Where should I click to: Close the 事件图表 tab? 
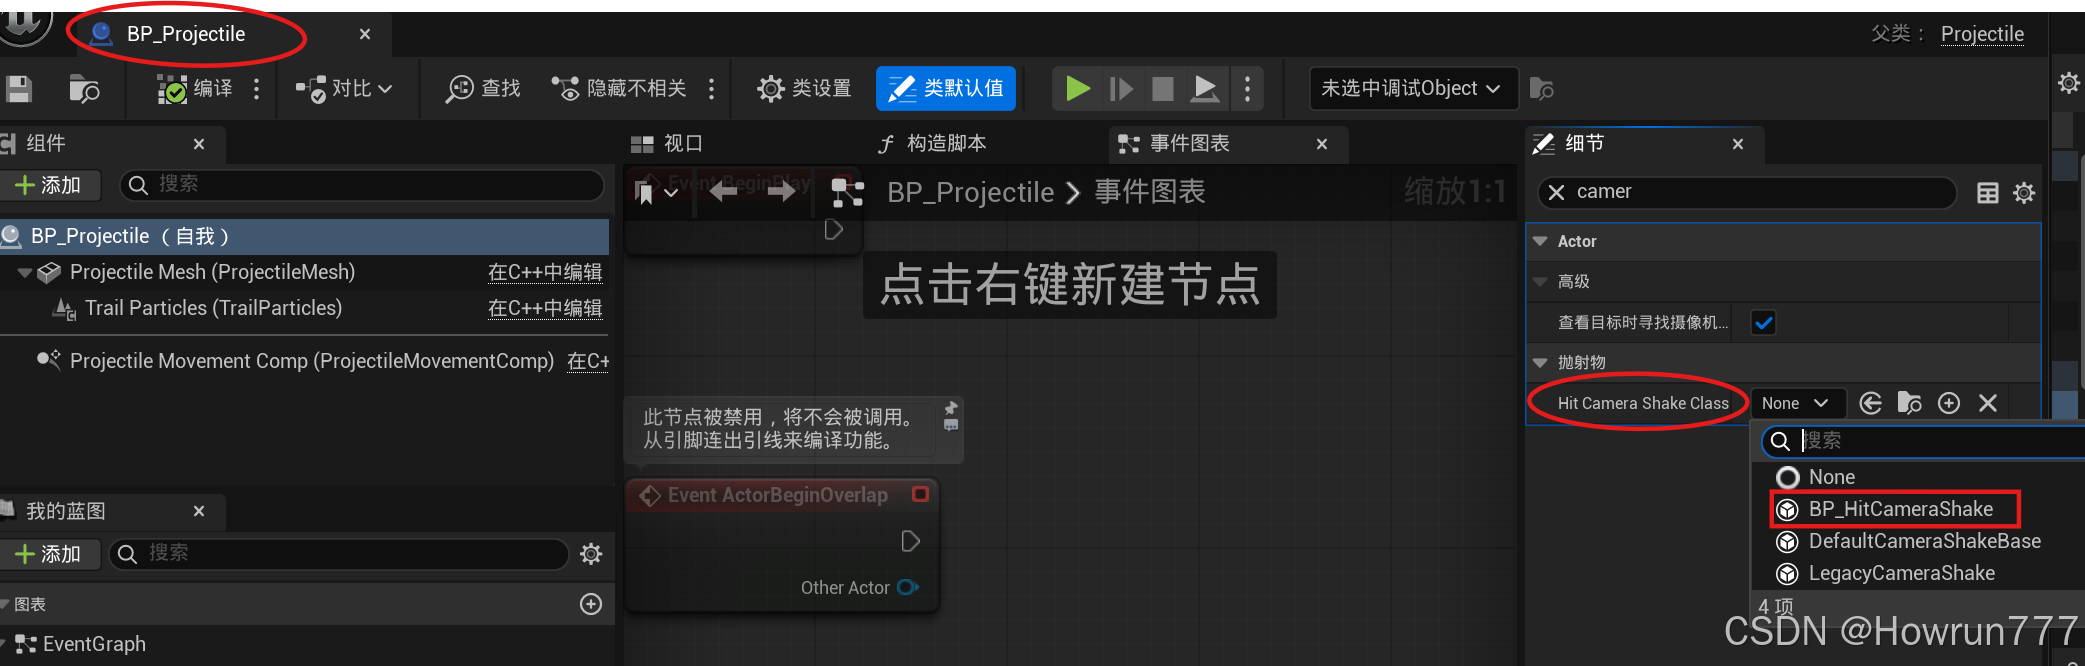[1322, 144]
